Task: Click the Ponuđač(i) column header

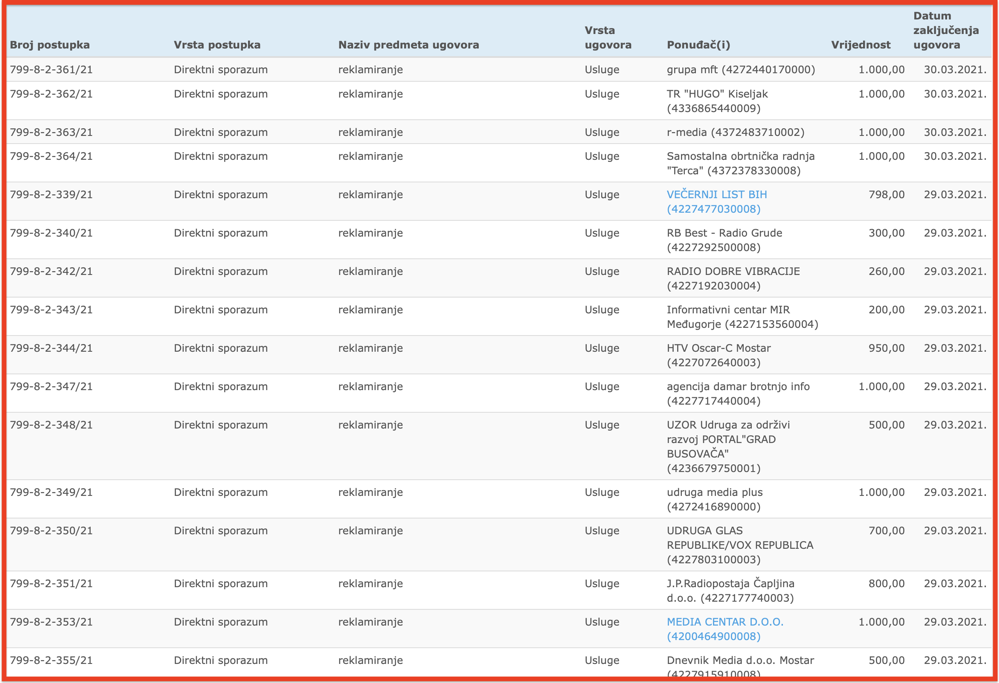Action: [x=698, y=45]
